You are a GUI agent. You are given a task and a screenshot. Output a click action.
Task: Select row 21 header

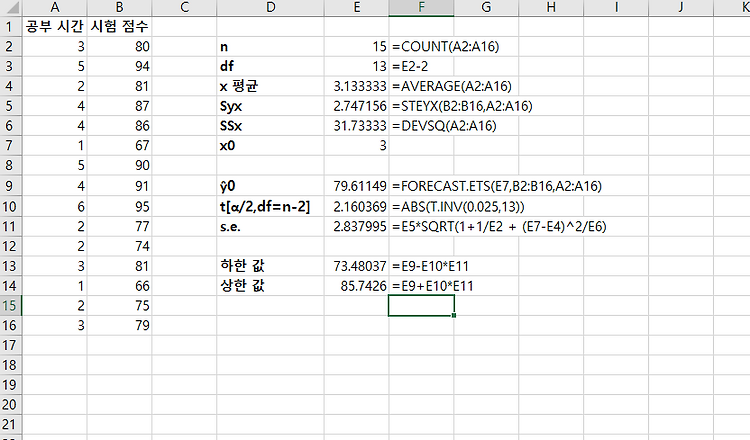point(11,424)
